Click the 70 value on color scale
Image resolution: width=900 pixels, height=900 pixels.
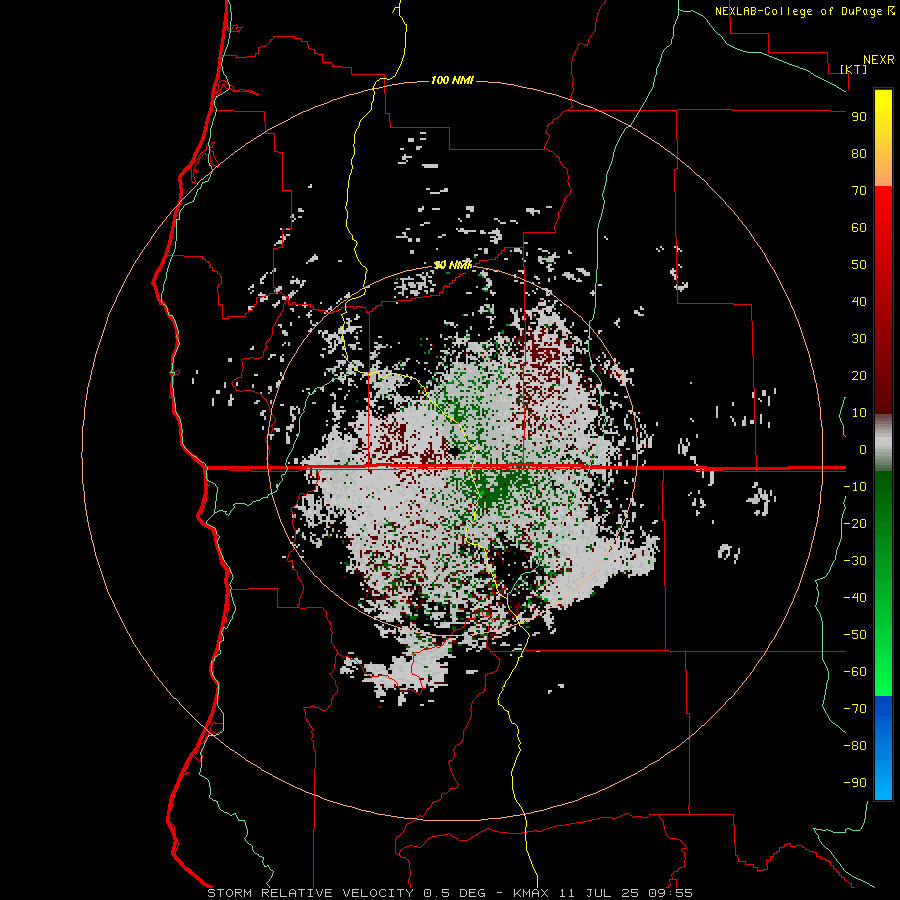(x=859, y=191)
